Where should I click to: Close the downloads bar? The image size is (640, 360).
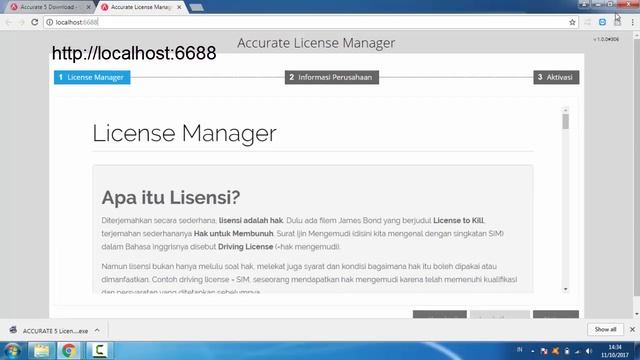coord(632,329)
